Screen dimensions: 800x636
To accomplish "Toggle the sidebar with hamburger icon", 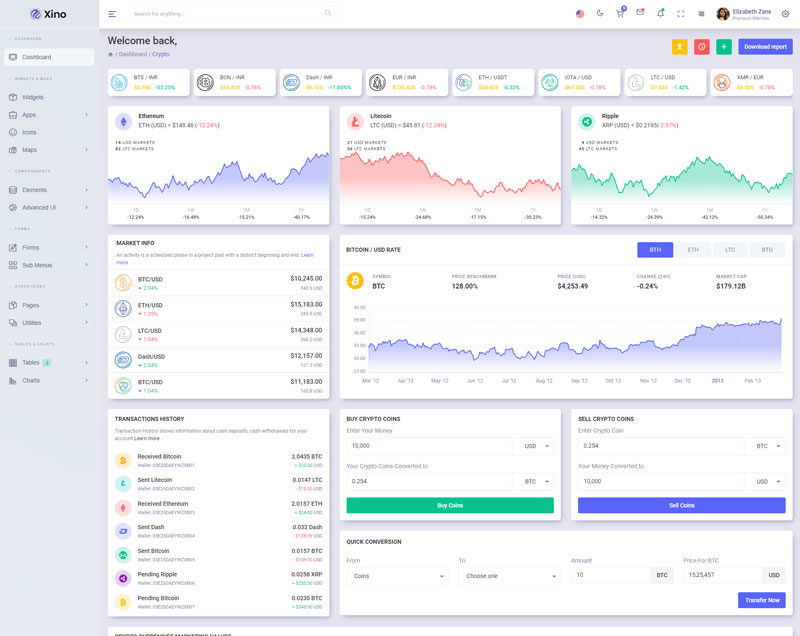I will click(112, 14).
